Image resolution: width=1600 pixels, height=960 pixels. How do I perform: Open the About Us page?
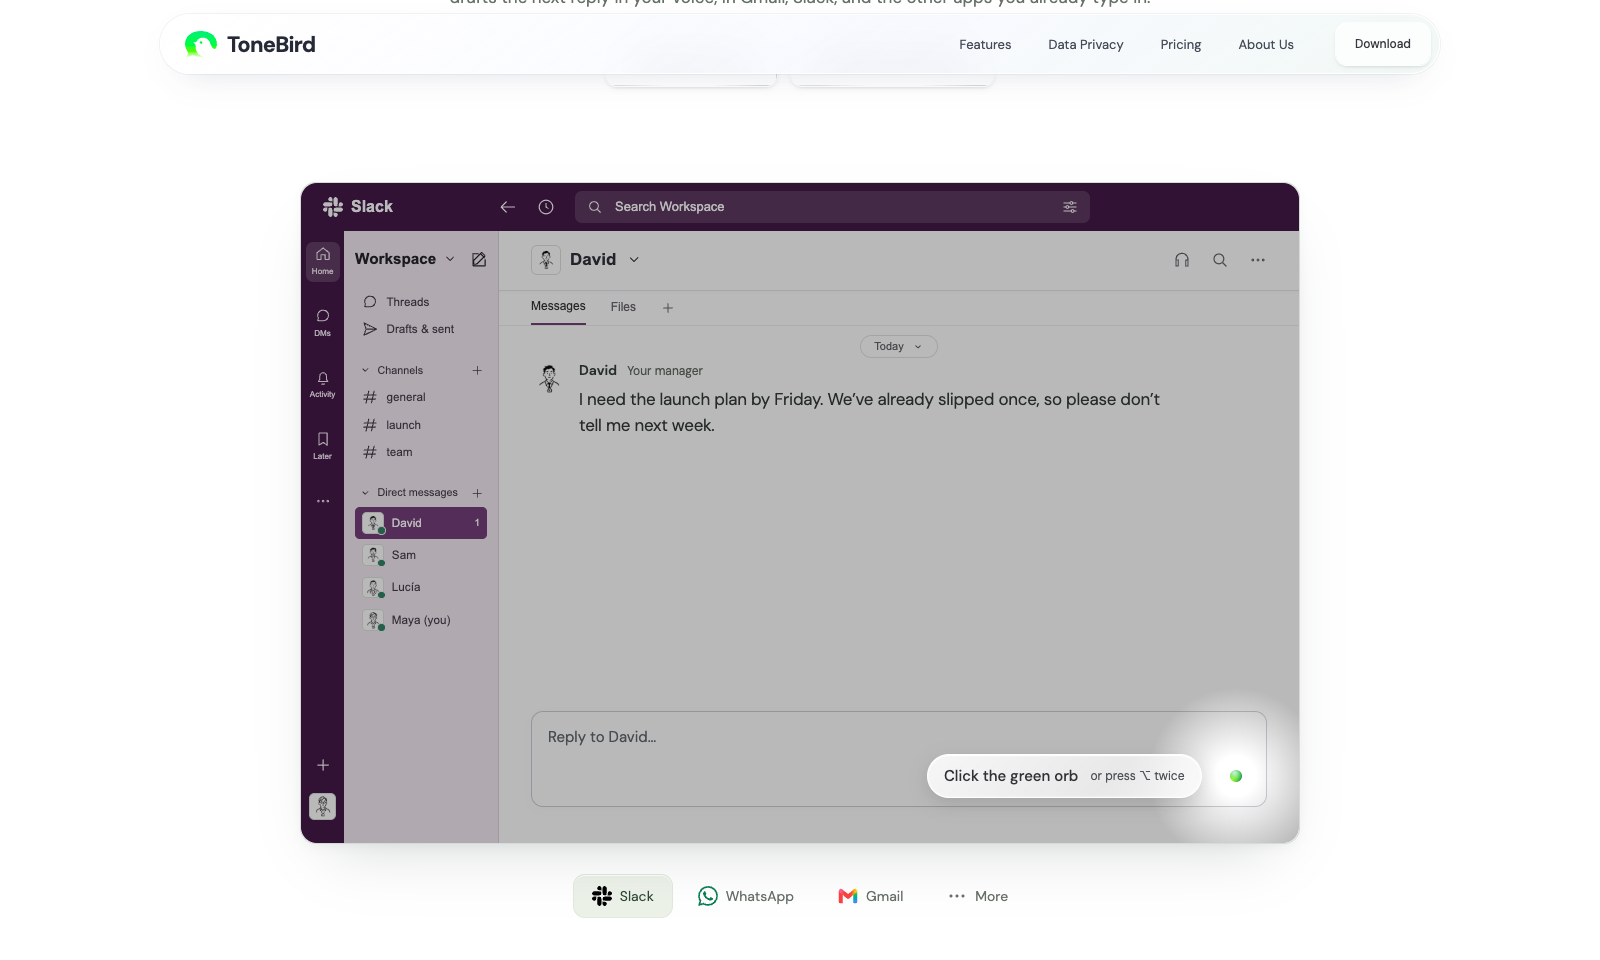point(1266,45)
